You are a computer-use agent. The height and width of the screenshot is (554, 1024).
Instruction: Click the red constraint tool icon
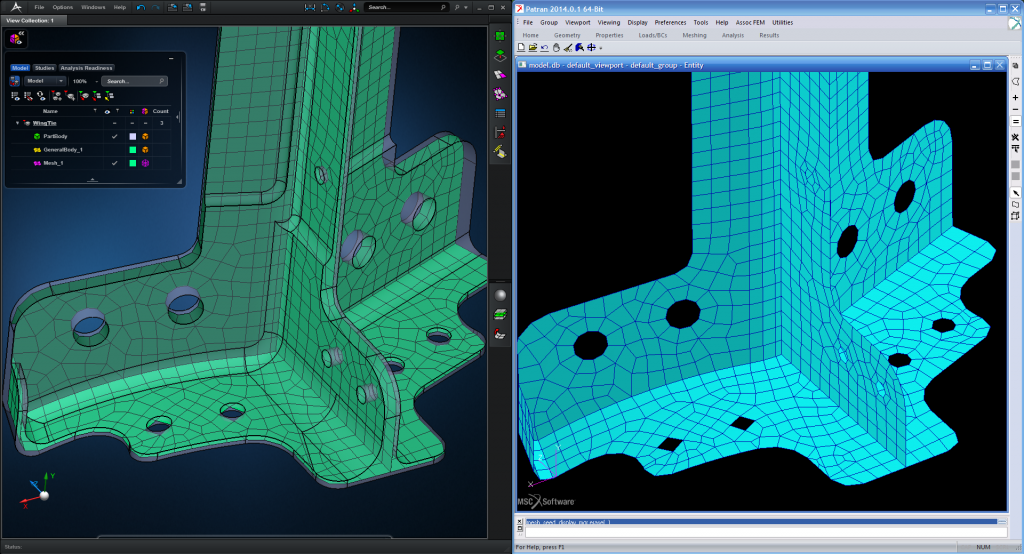coord(500,132)
